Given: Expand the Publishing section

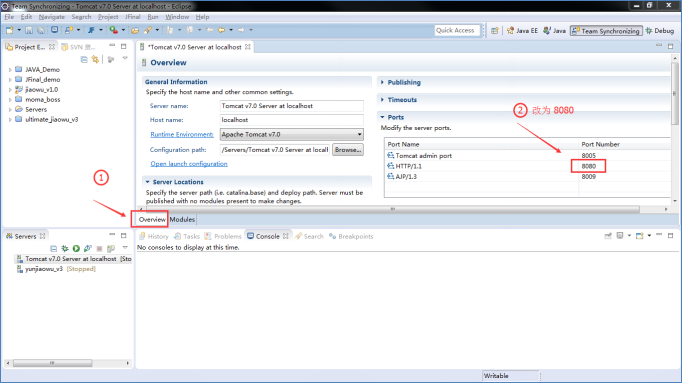Looking at the screenshot, I should [x=382, y=82].
